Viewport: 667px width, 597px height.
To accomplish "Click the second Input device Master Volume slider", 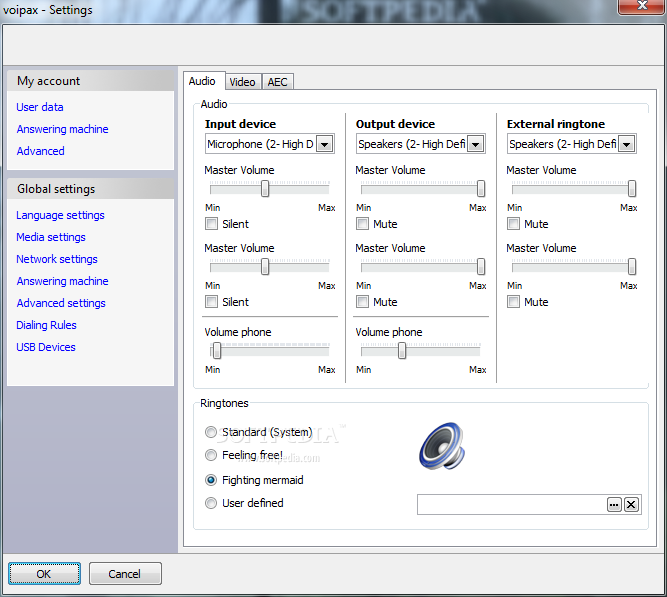I will pos(270,267).
